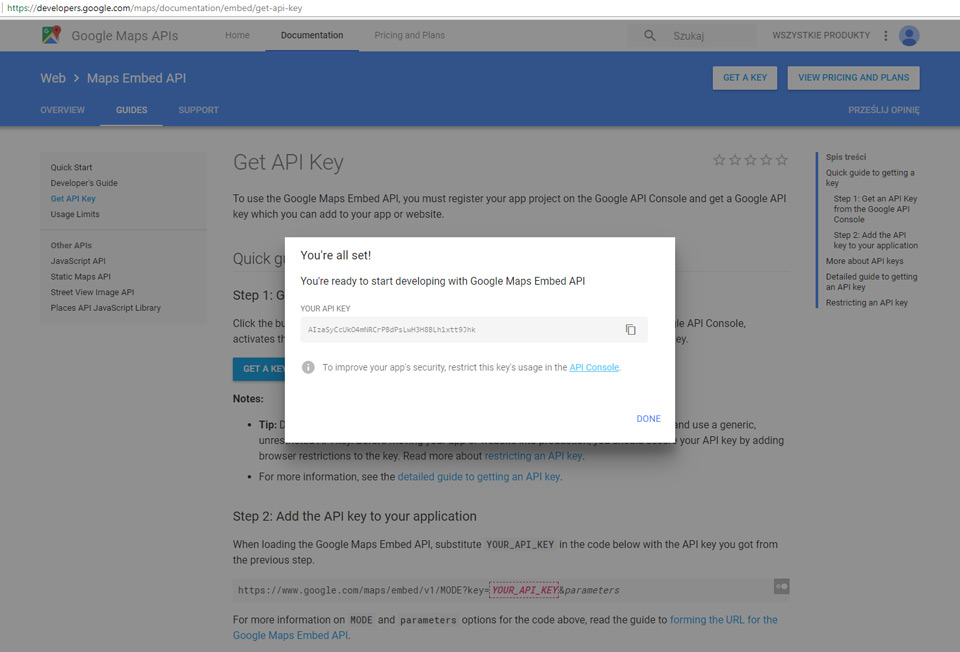Open detailed guide to getting an API key
This screenshot has height=652, width=960.
pyautogui.click(x=479, y=477)
